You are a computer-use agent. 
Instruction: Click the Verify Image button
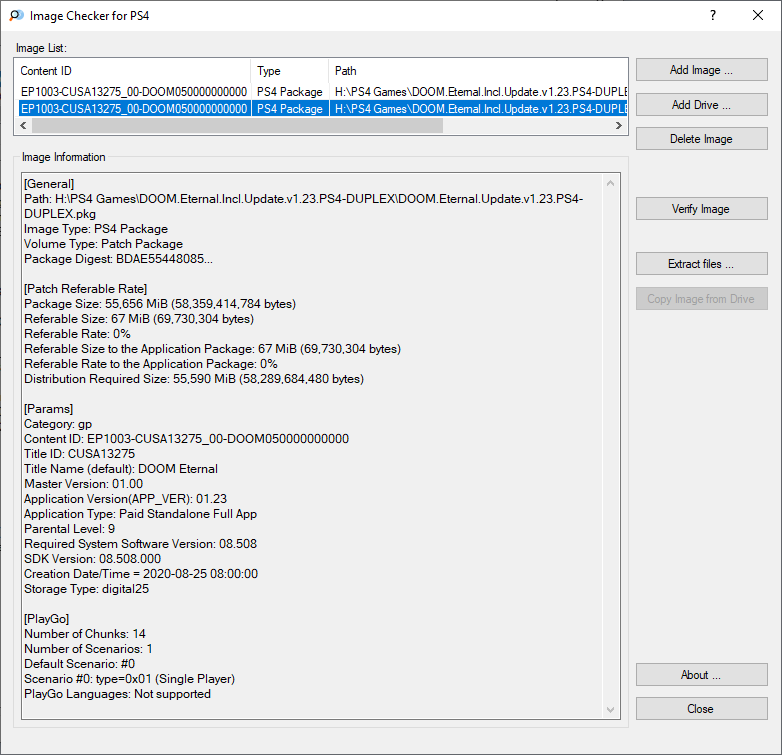(x=701, y=208)
